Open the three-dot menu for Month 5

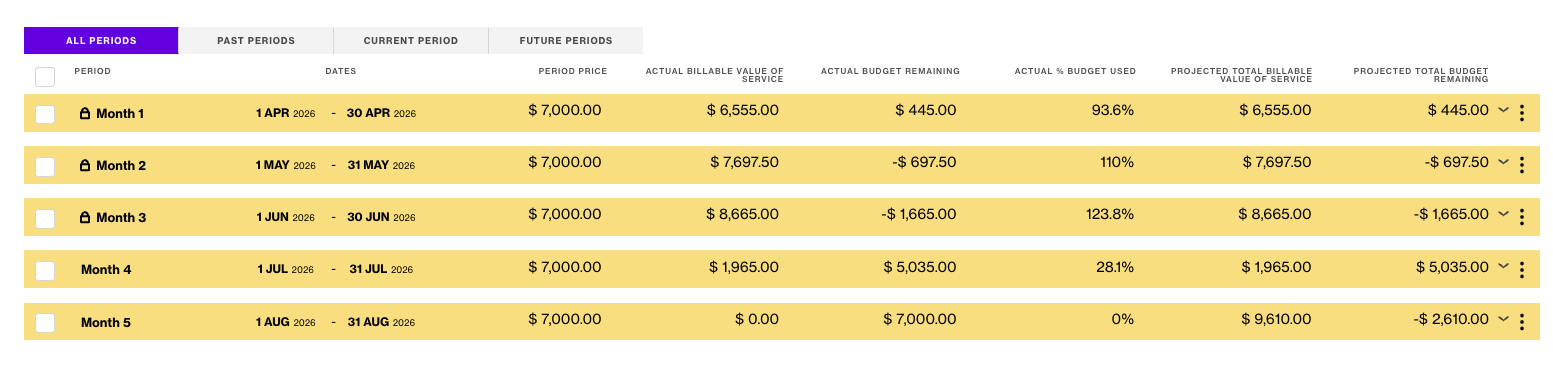[1521, 322]
